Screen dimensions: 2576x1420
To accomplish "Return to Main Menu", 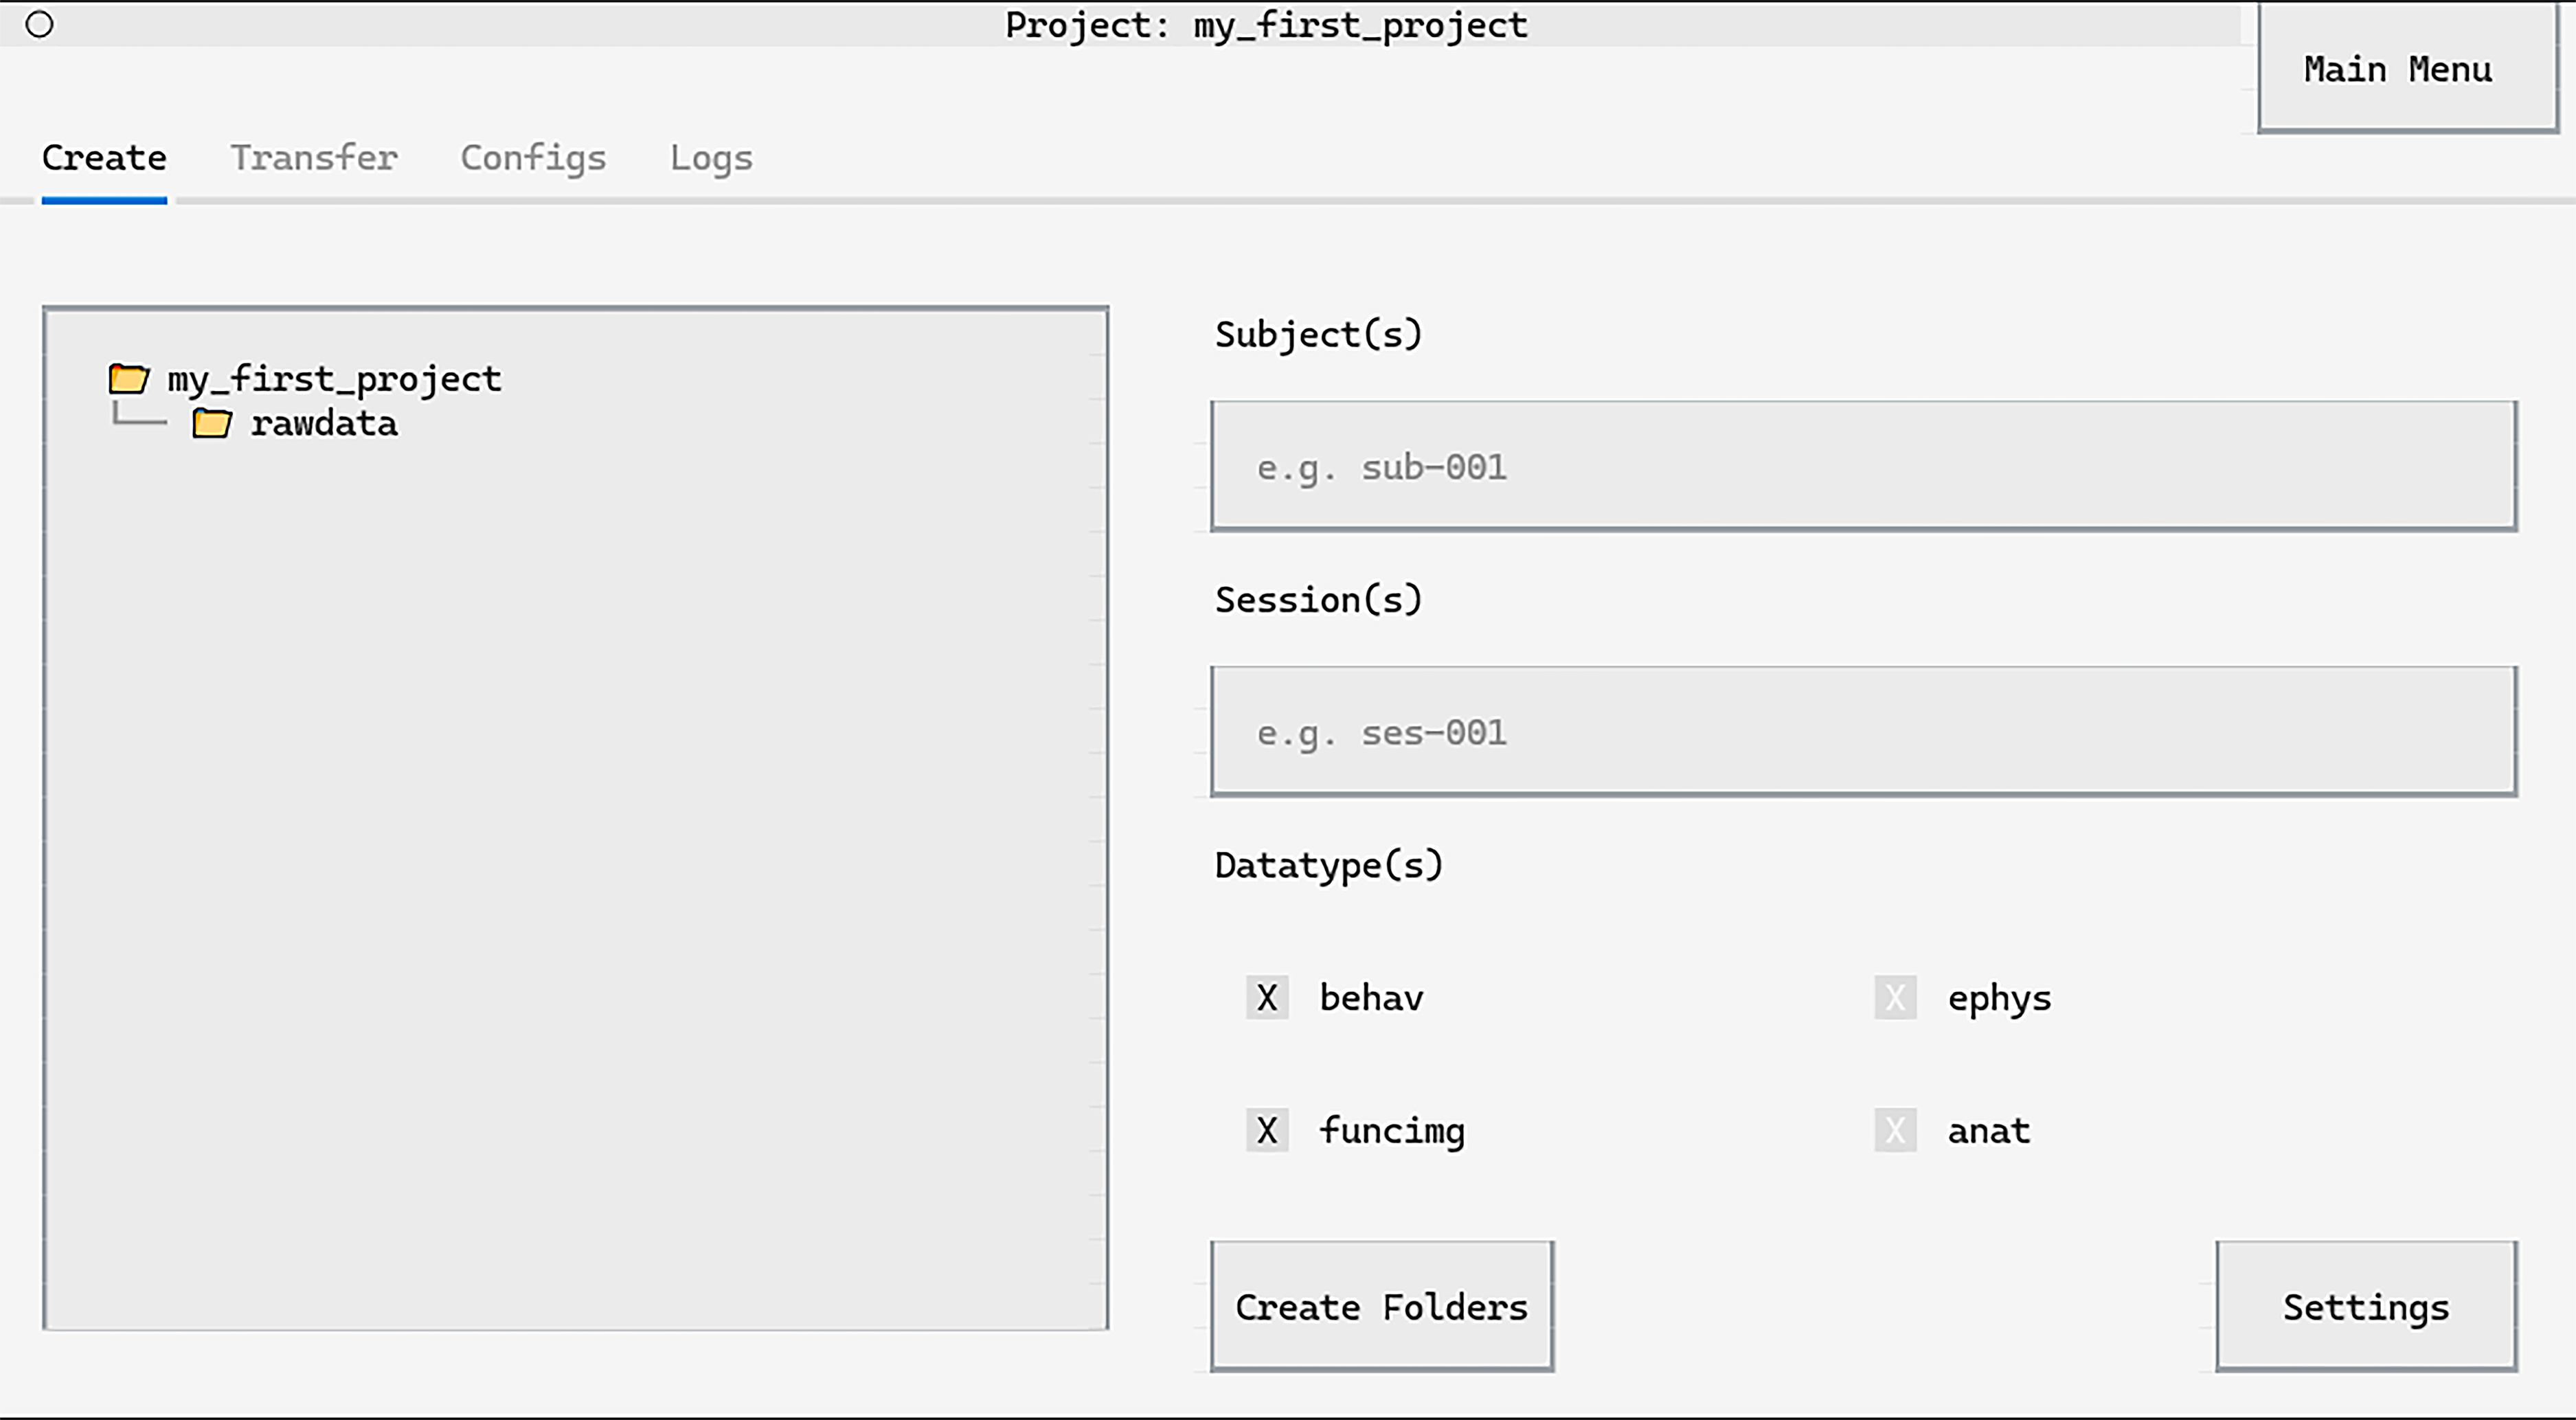I will [x=2398, y=70].
